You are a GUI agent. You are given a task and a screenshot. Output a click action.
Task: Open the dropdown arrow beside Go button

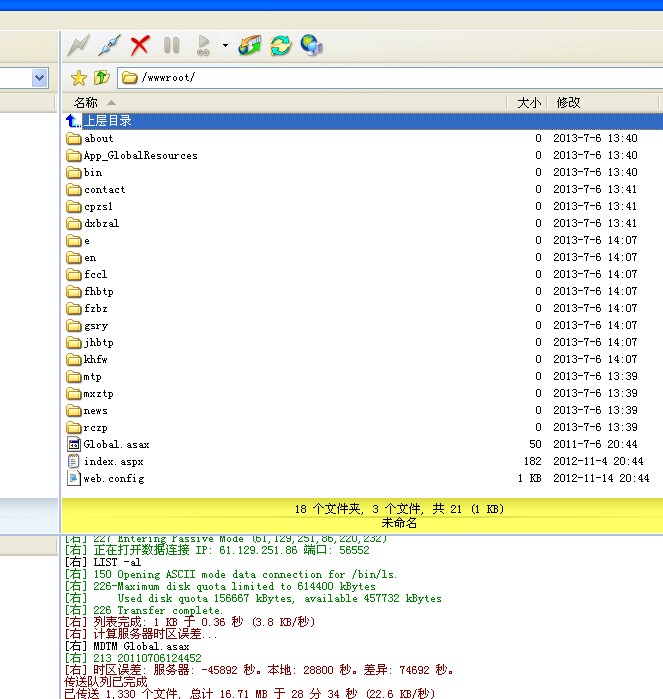(x=225, y=45)
